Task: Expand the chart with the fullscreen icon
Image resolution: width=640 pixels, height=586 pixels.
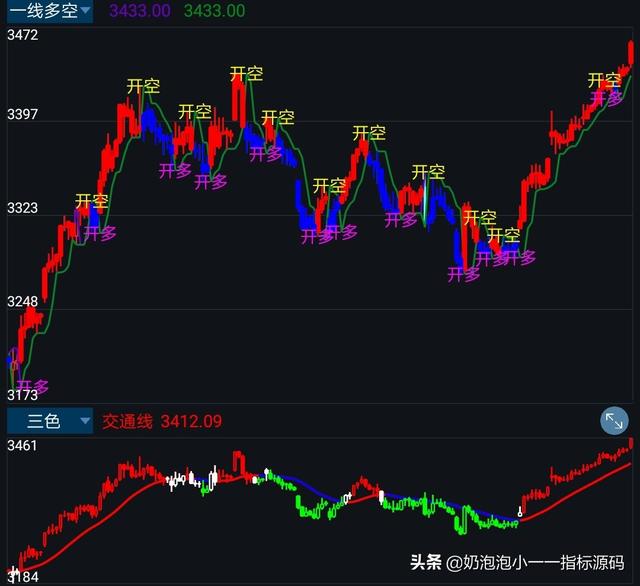Action: (614, 421)
